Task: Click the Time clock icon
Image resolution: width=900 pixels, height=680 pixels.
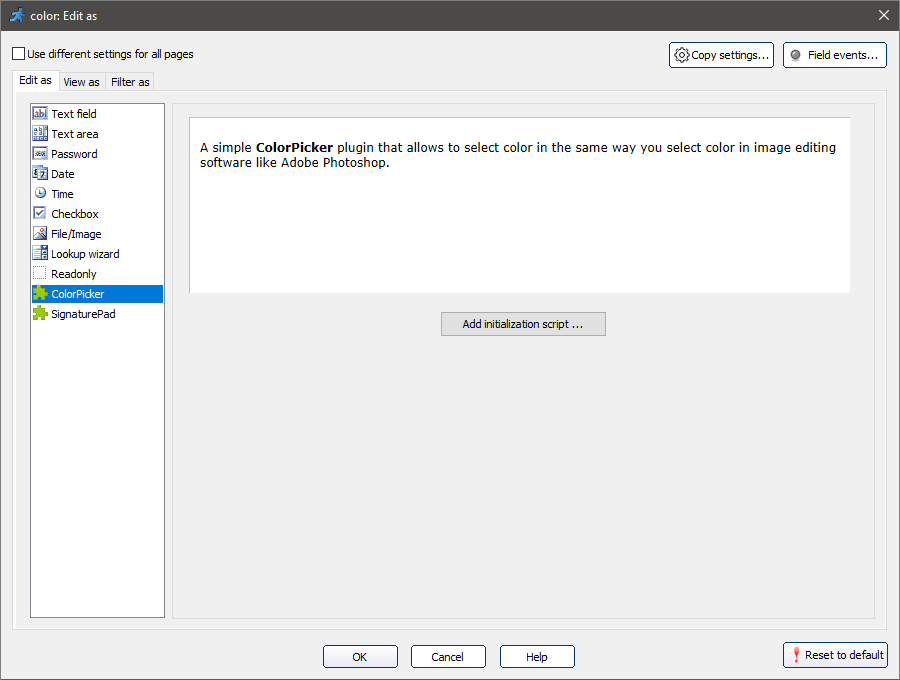Action: (39, 193)
